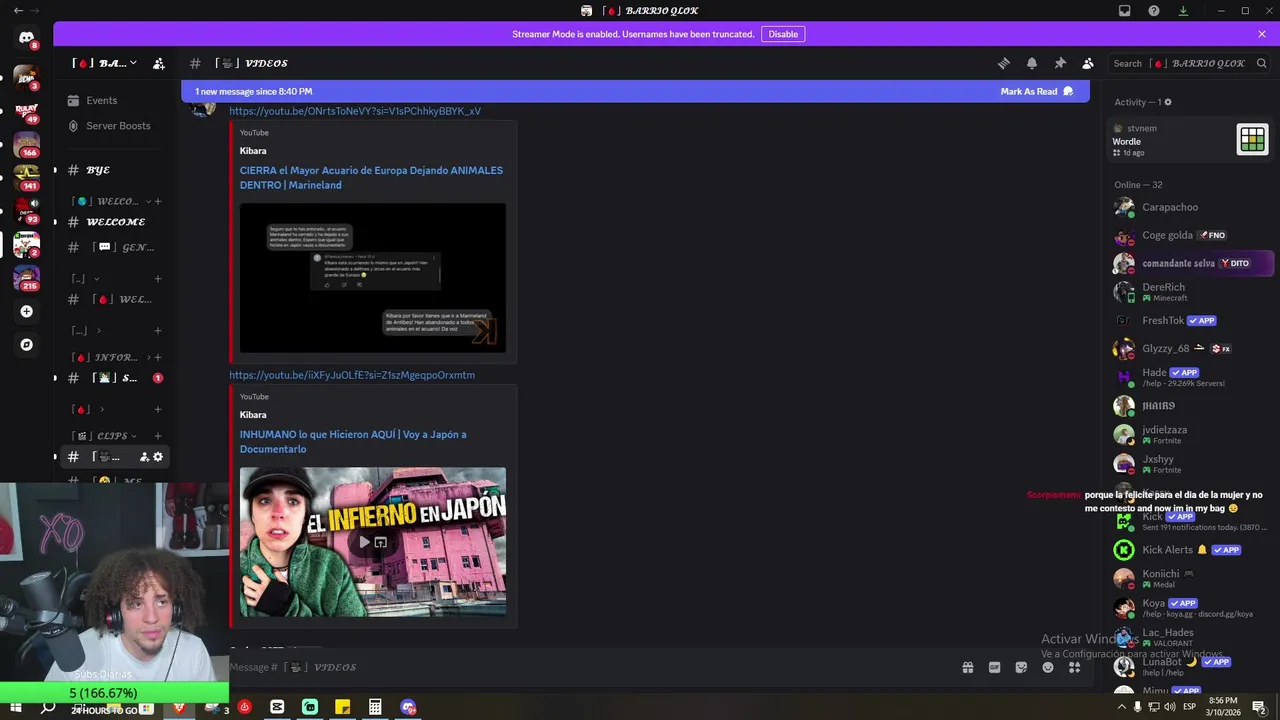The image size is (1280, 720).
Task: Jump to new message since 8:40 PM
Action: (254, 91)
